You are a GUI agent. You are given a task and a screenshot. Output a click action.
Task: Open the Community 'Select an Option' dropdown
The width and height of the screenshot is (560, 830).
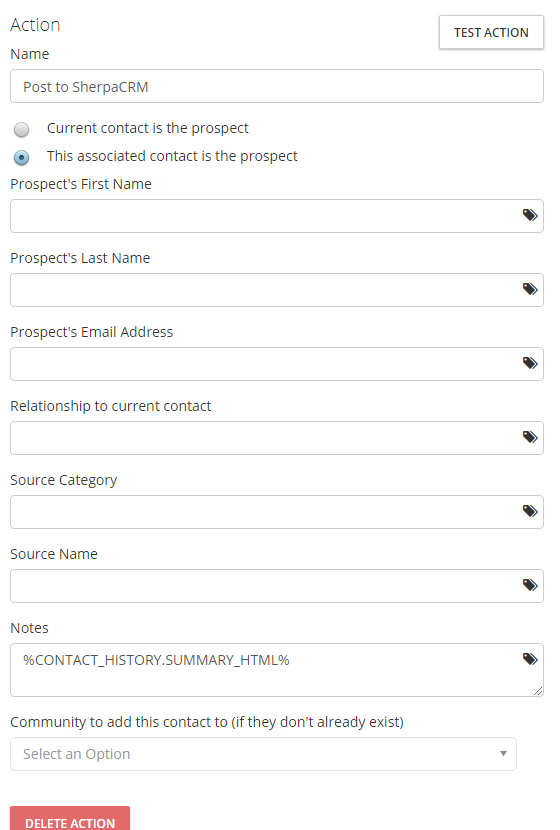pos(263,754)
